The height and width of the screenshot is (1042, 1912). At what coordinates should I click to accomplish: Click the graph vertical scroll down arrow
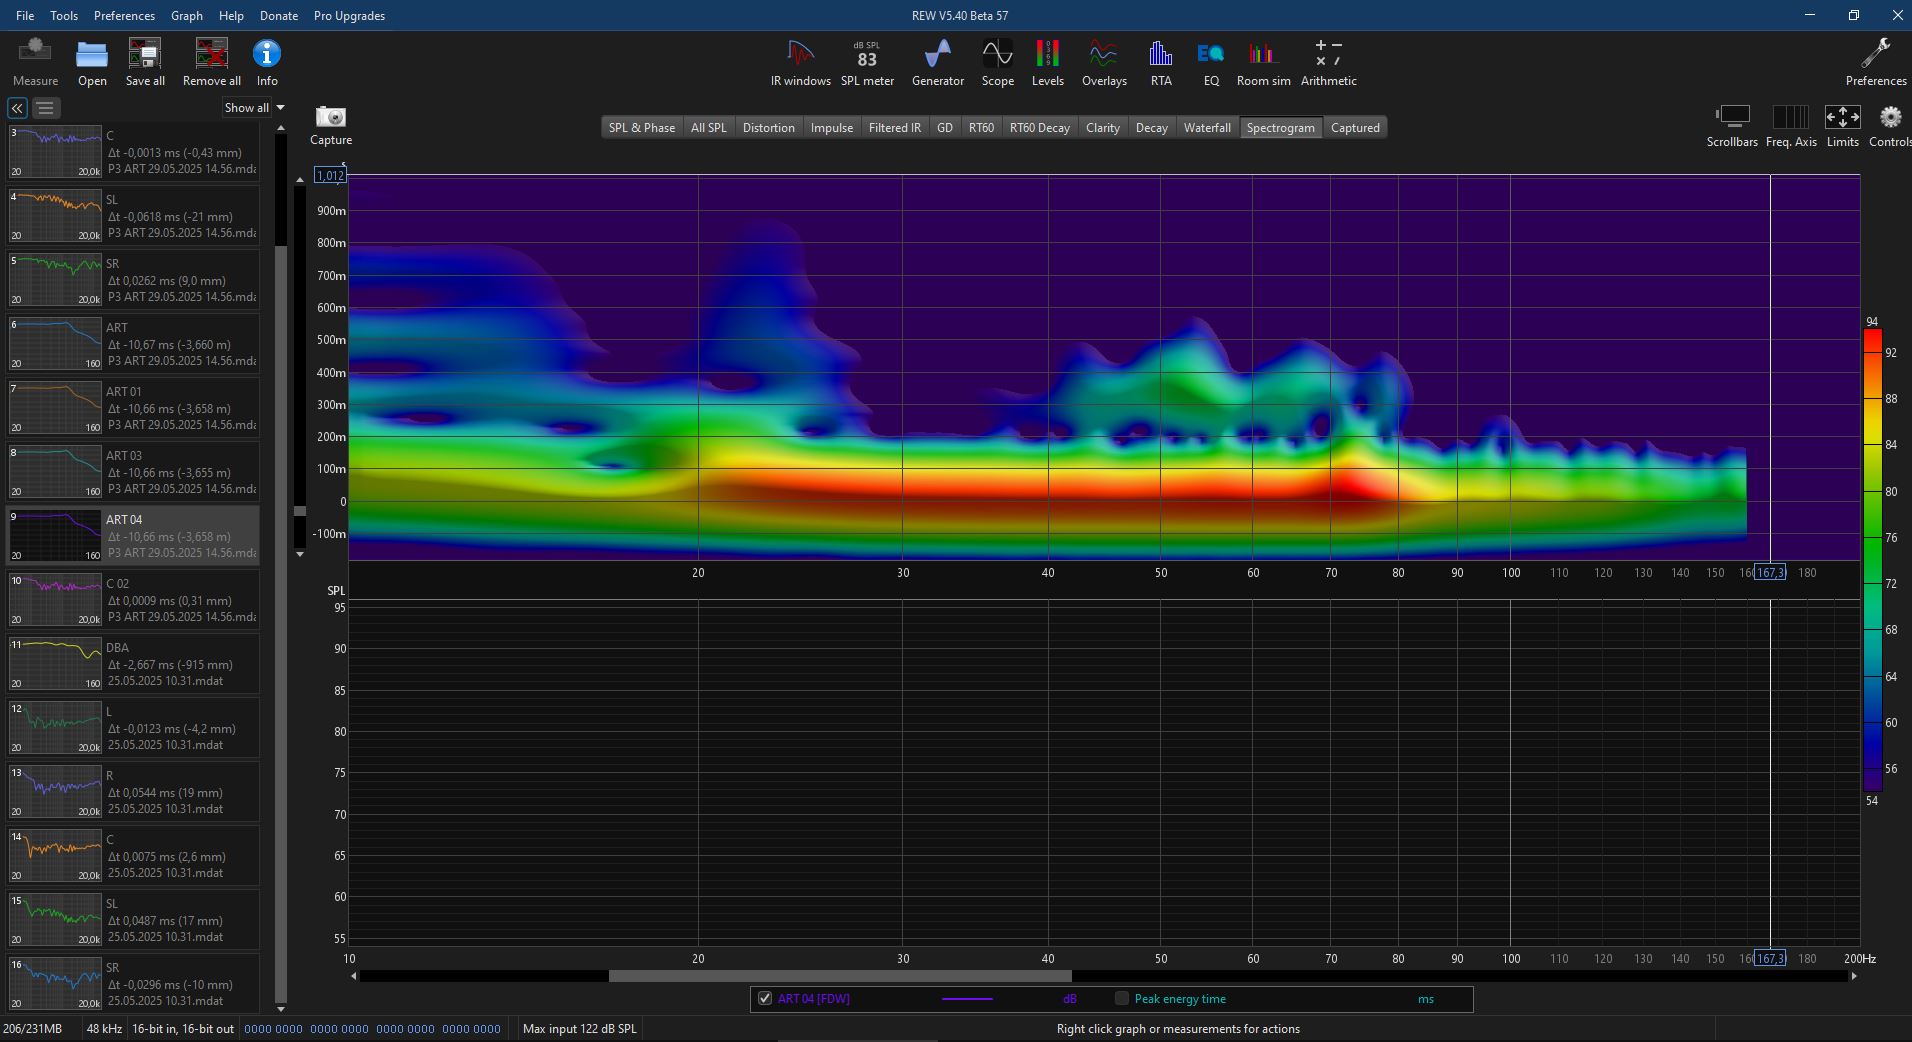click(300, 554)
